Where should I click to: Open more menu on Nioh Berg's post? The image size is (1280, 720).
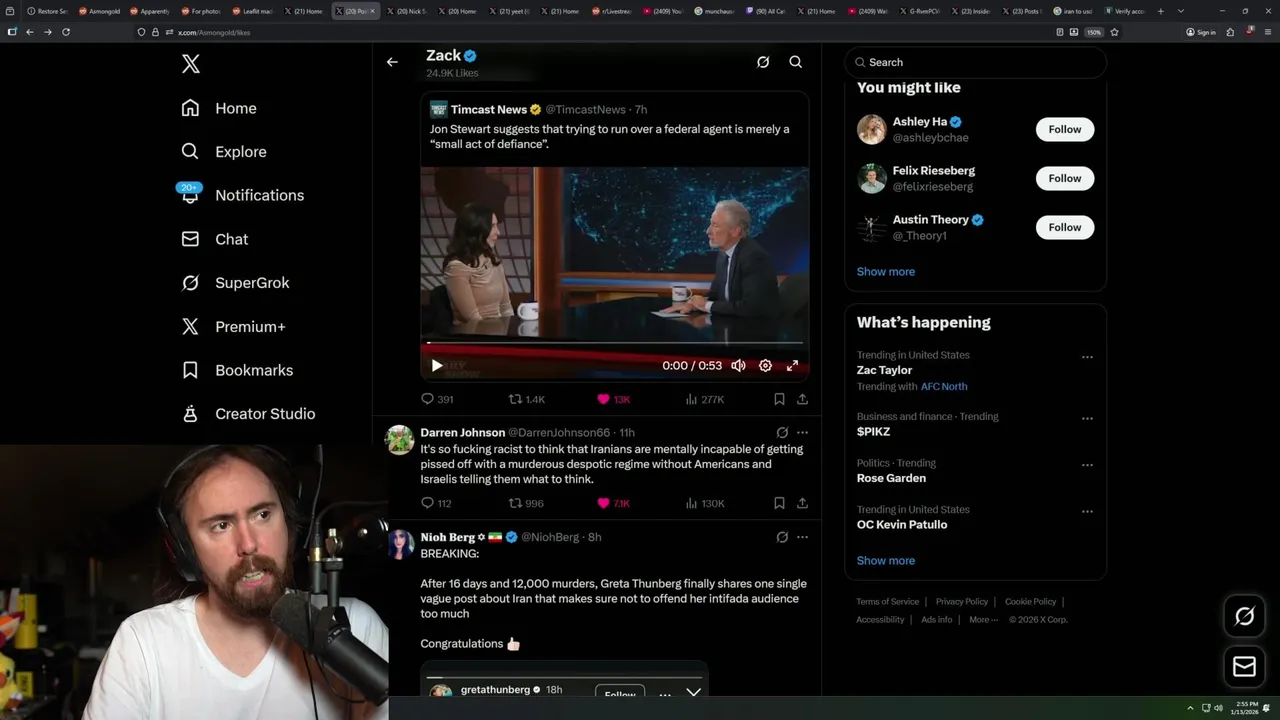(802, 537)
